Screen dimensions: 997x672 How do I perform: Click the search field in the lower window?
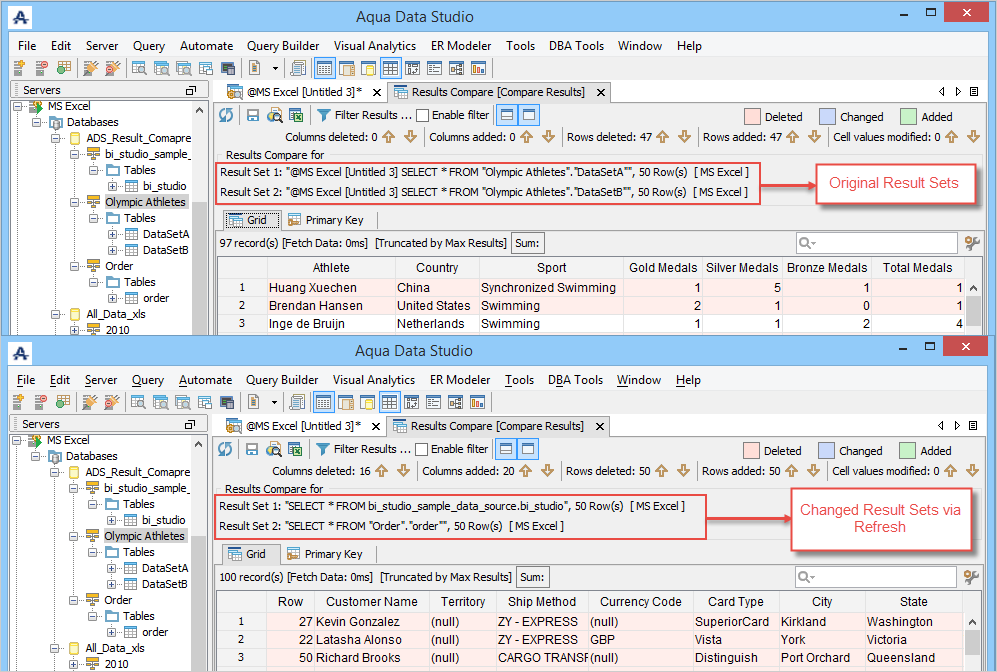coord(885,577)
